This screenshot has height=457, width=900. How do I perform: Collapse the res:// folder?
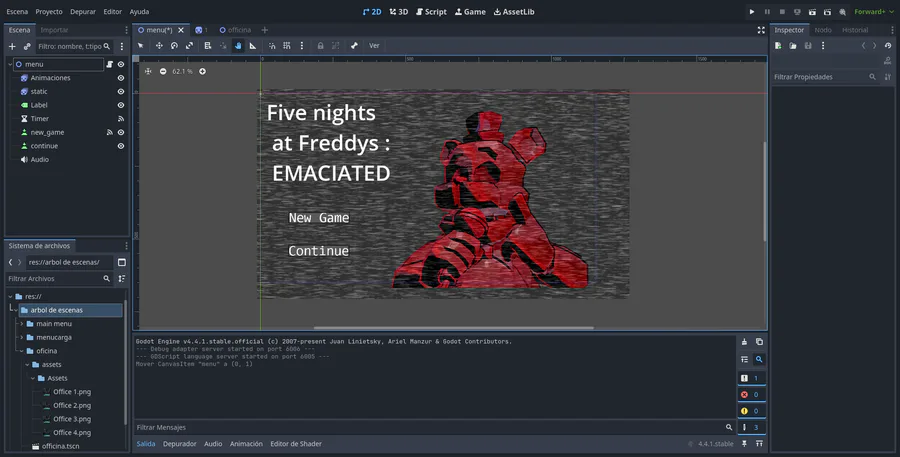pyautogui.click(x=10, y=296)
